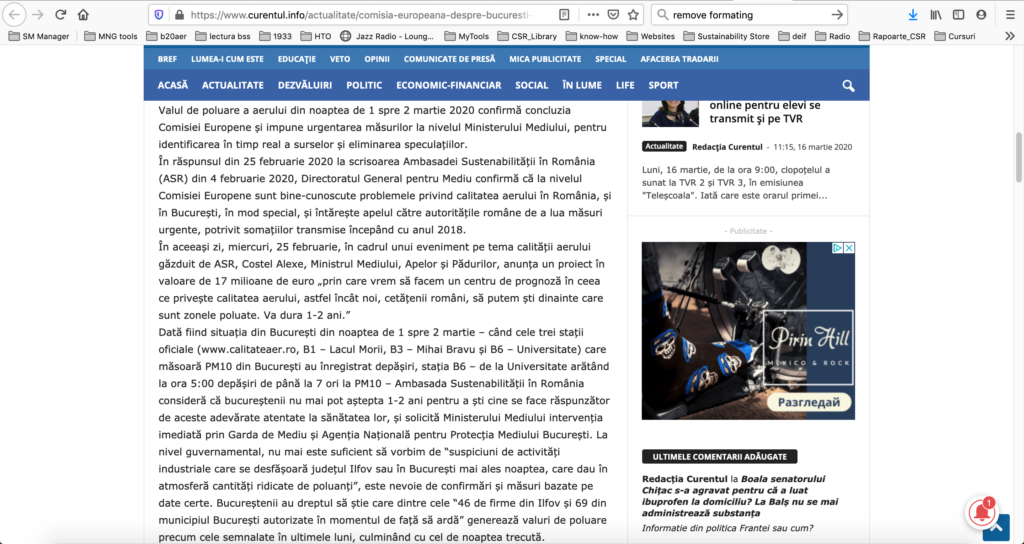Viewport: 1024px width, 544px height.
Task: Click the address bar URL field
Action: [362, 14]
